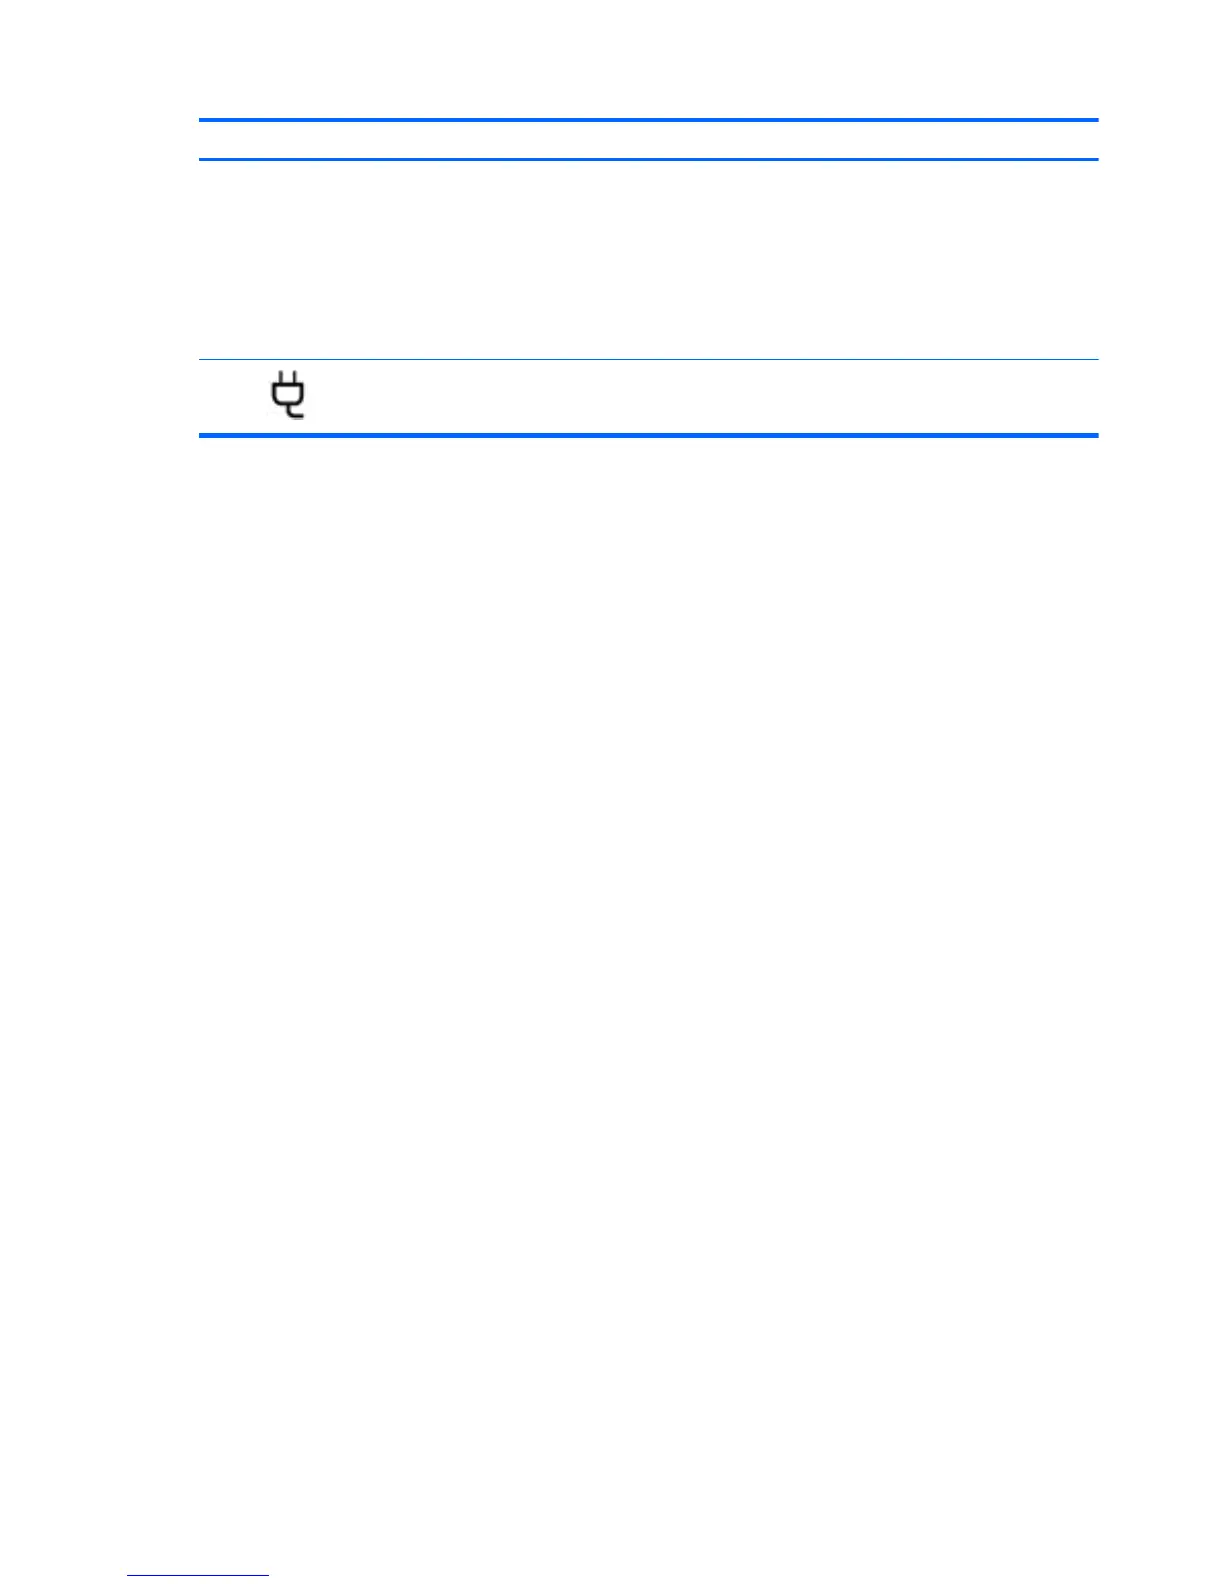Click the blank margin above the table

648,58
